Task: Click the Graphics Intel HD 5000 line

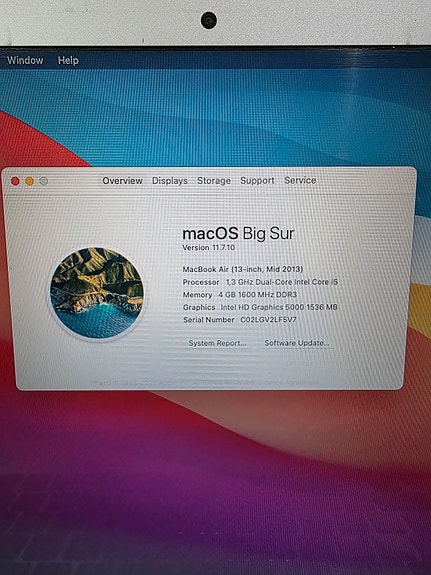Action: (x=260, y=307)
